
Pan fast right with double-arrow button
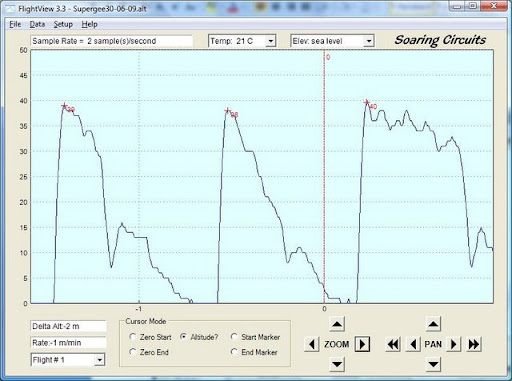point(473,344)
